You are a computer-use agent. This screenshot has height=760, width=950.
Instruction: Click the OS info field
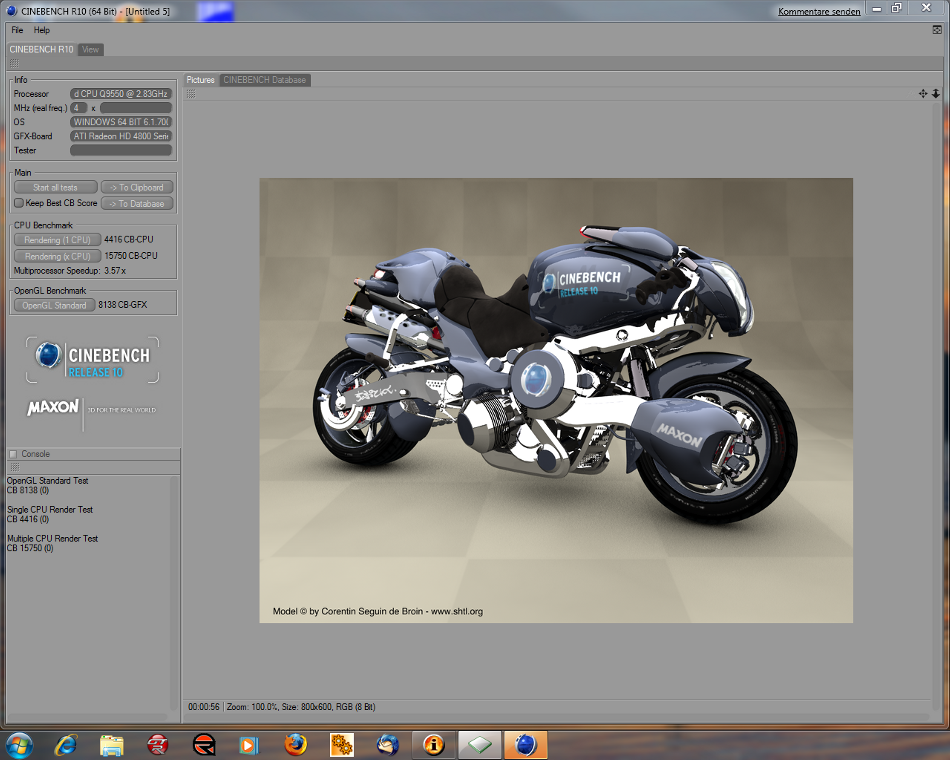(121, 122)
